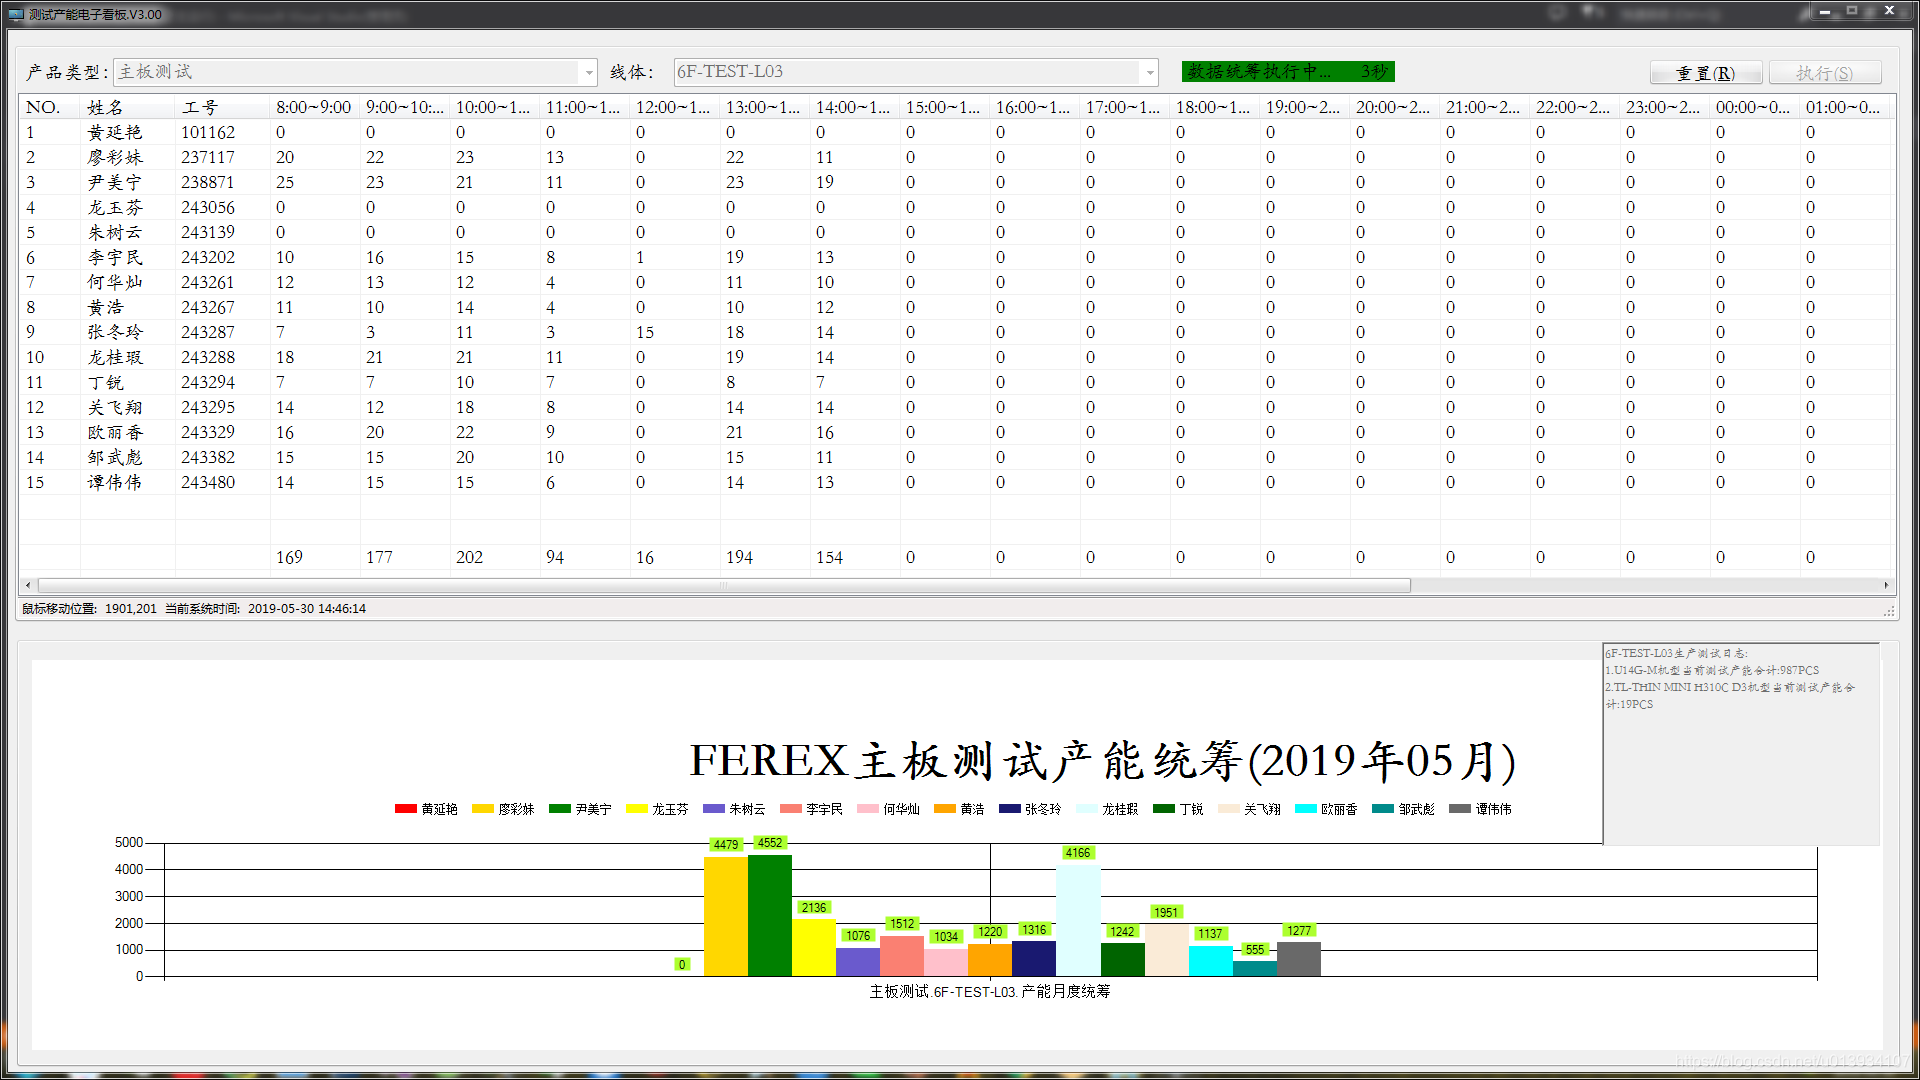Click the 8:00~9:00 column header

tap(313, 107)
